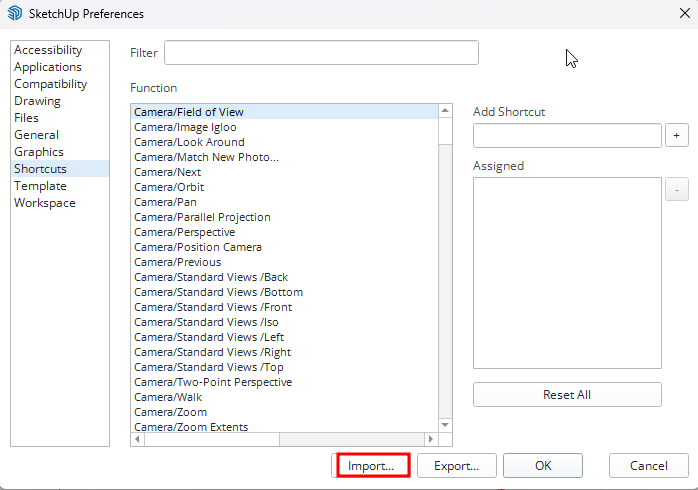
Task: Select Camera/Field of View function
Action: (285, 112)
